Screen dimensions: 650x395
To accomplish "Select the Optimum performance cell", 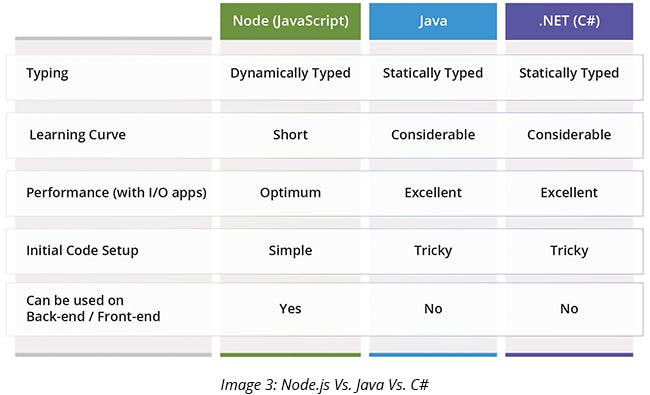I will pyautogui.click(x=290, y=193).
